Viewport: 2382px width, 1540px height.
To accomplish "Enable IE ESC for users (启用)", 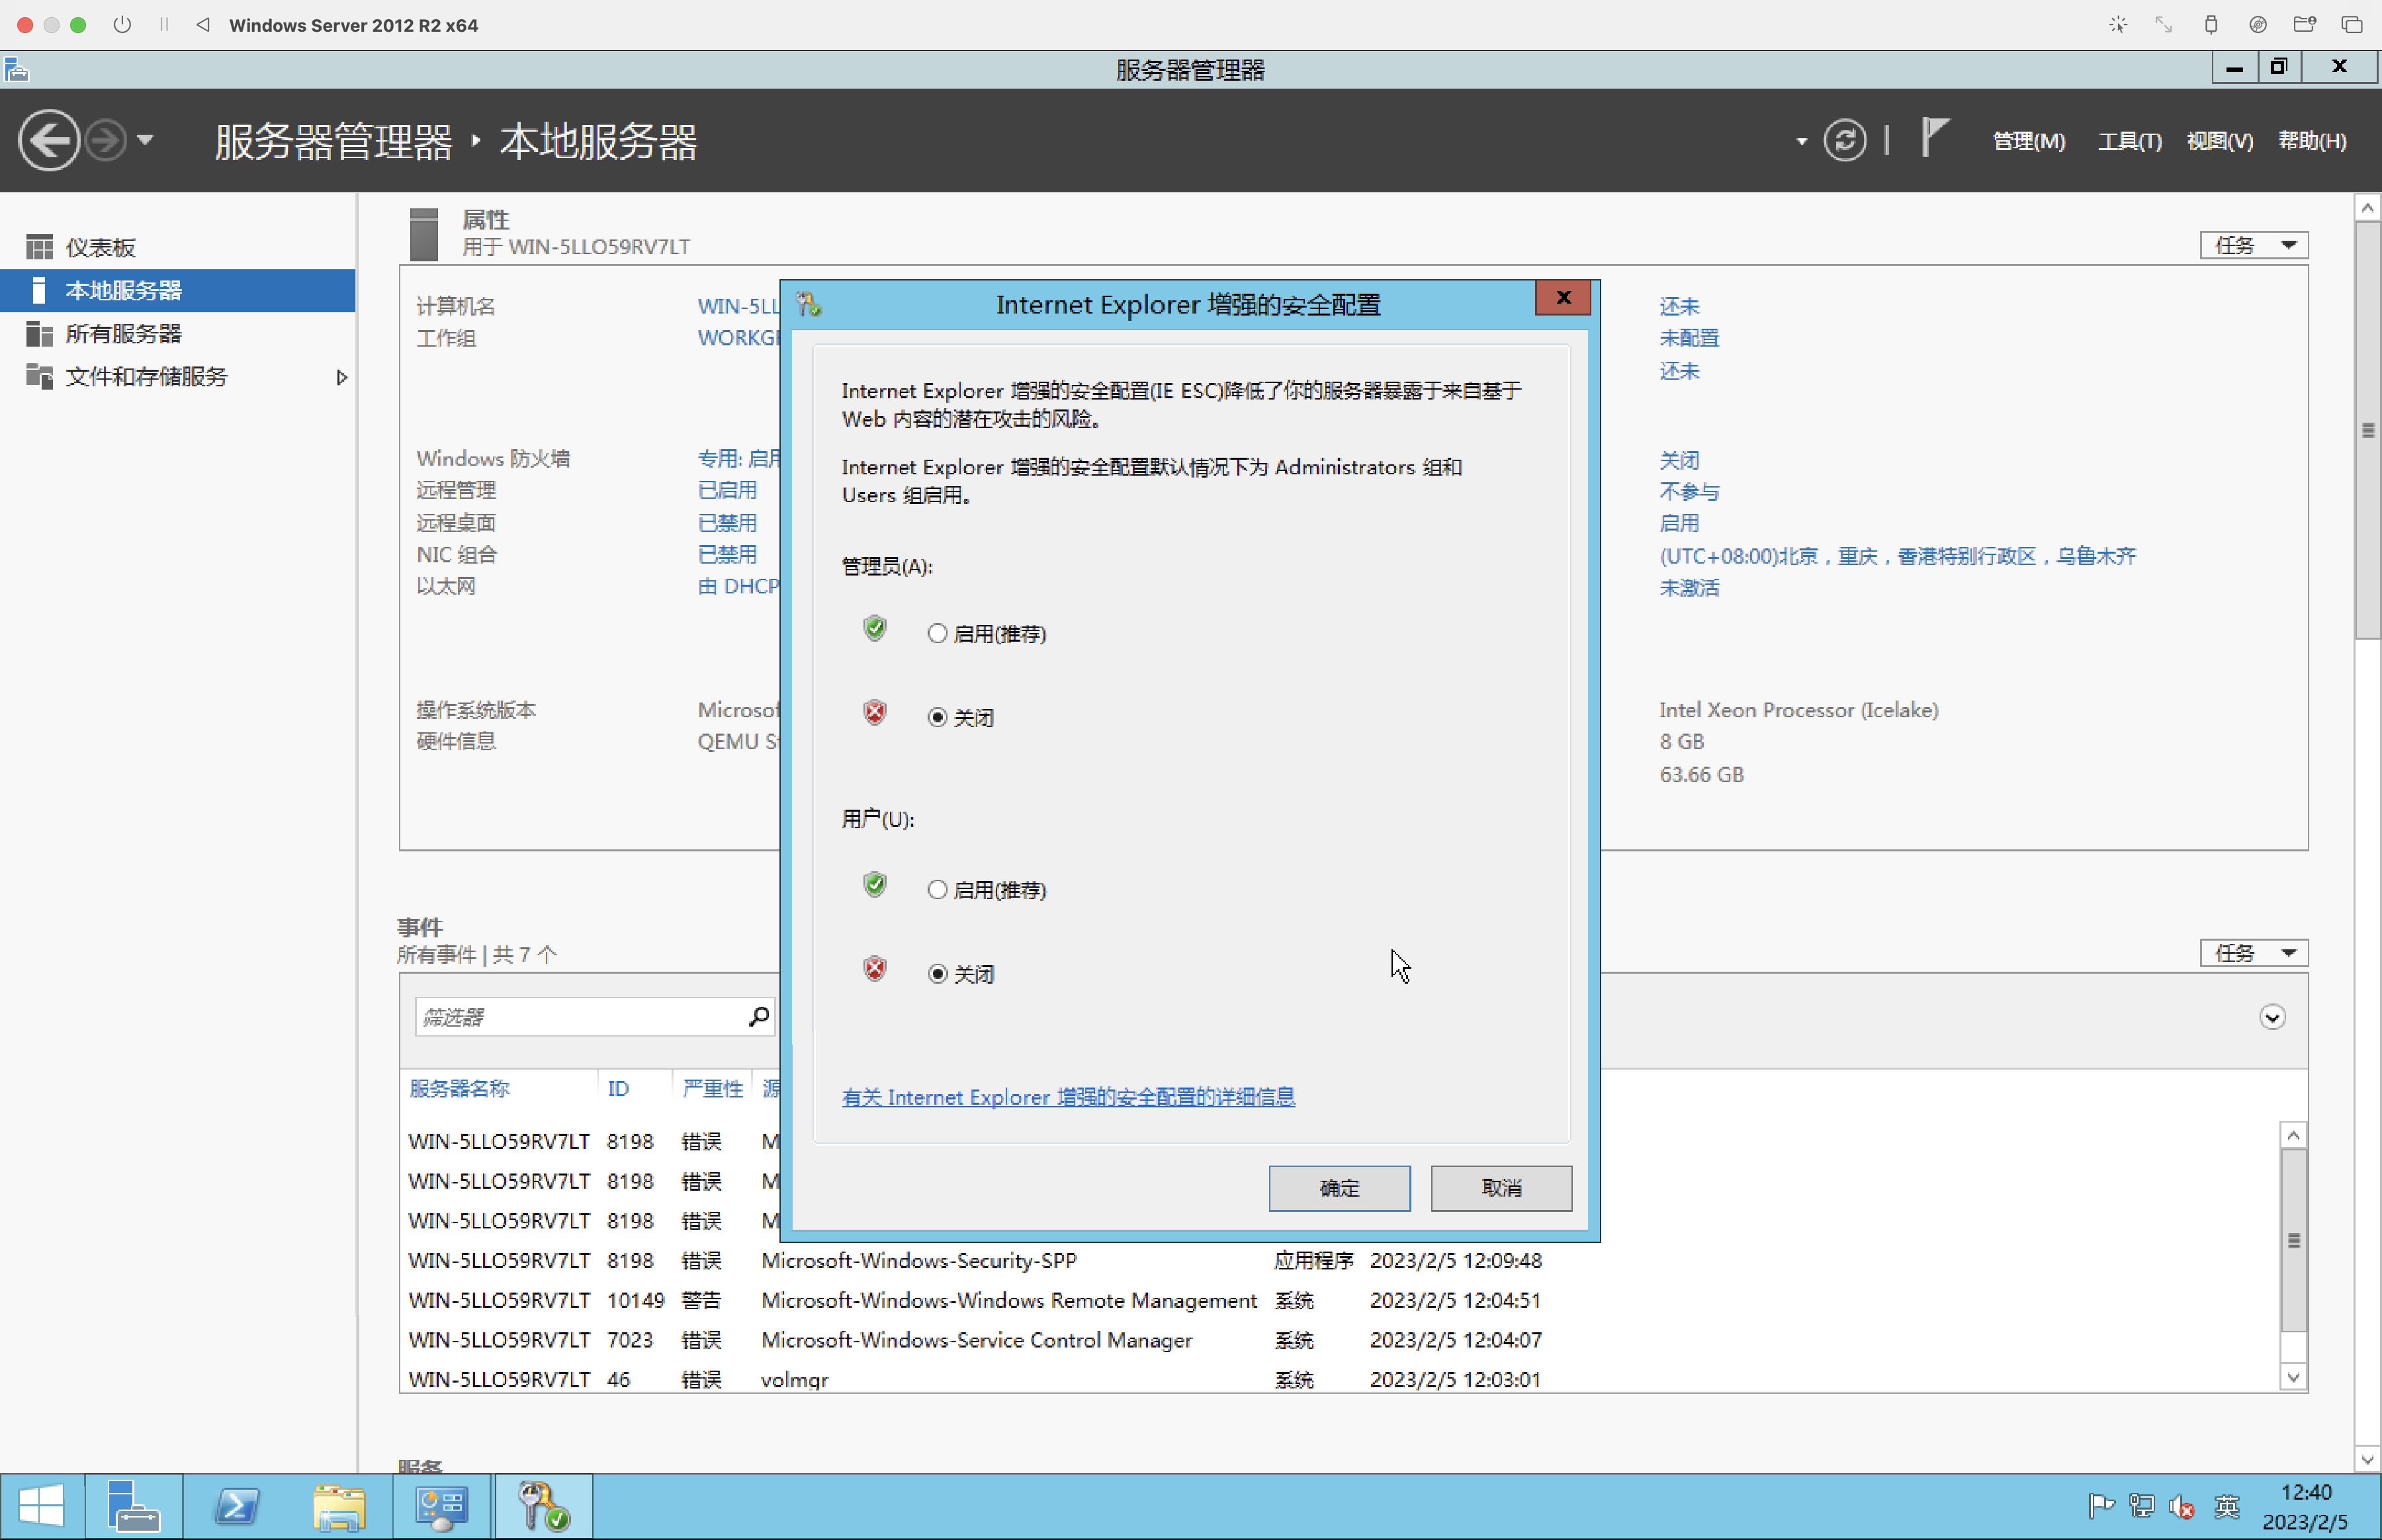I will point(937,889).
